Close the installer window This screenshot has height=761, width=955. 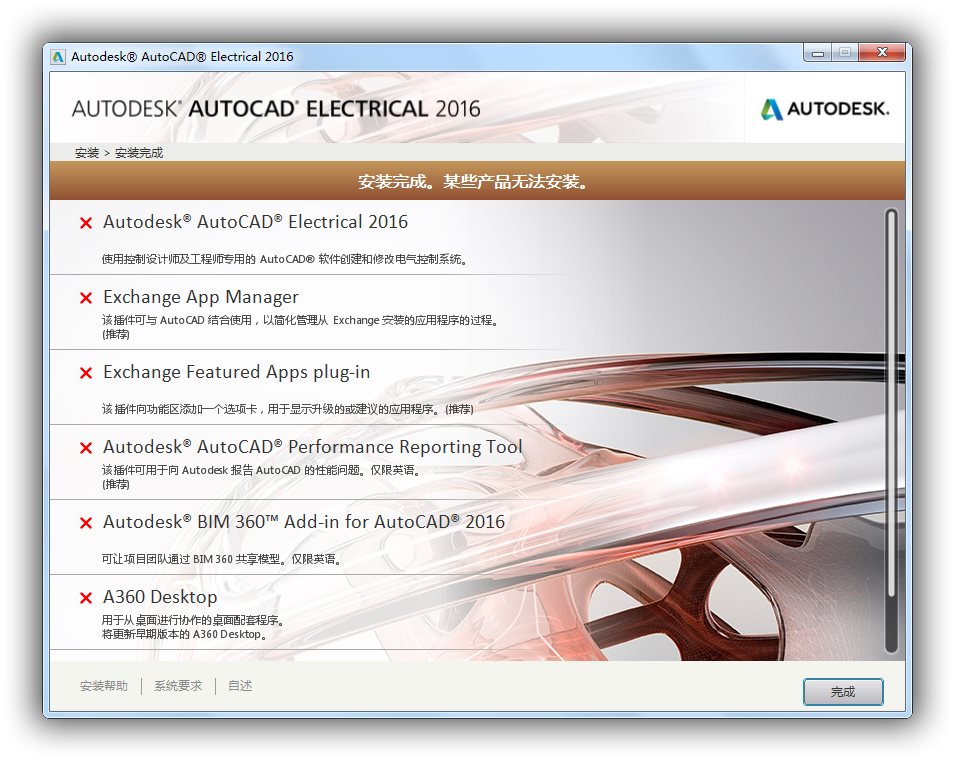(x=881, y=53)
